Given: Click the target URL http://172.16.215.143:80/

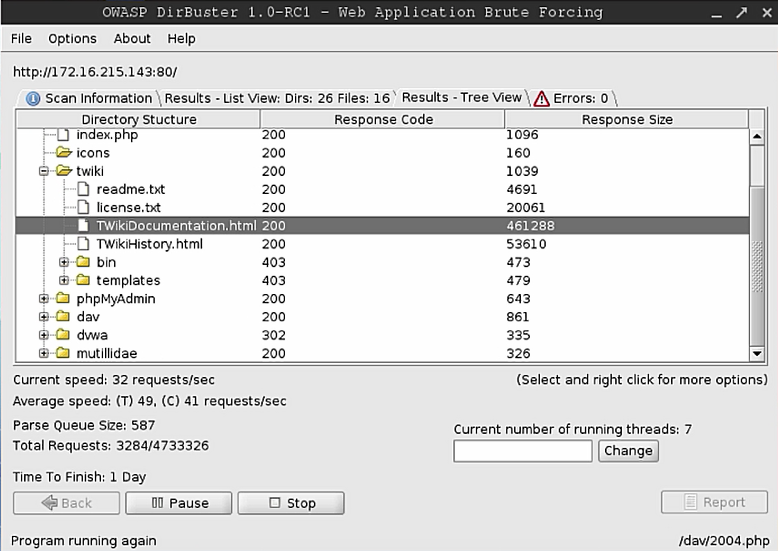Looking at the screenshot, I should [x=95, y=72].
